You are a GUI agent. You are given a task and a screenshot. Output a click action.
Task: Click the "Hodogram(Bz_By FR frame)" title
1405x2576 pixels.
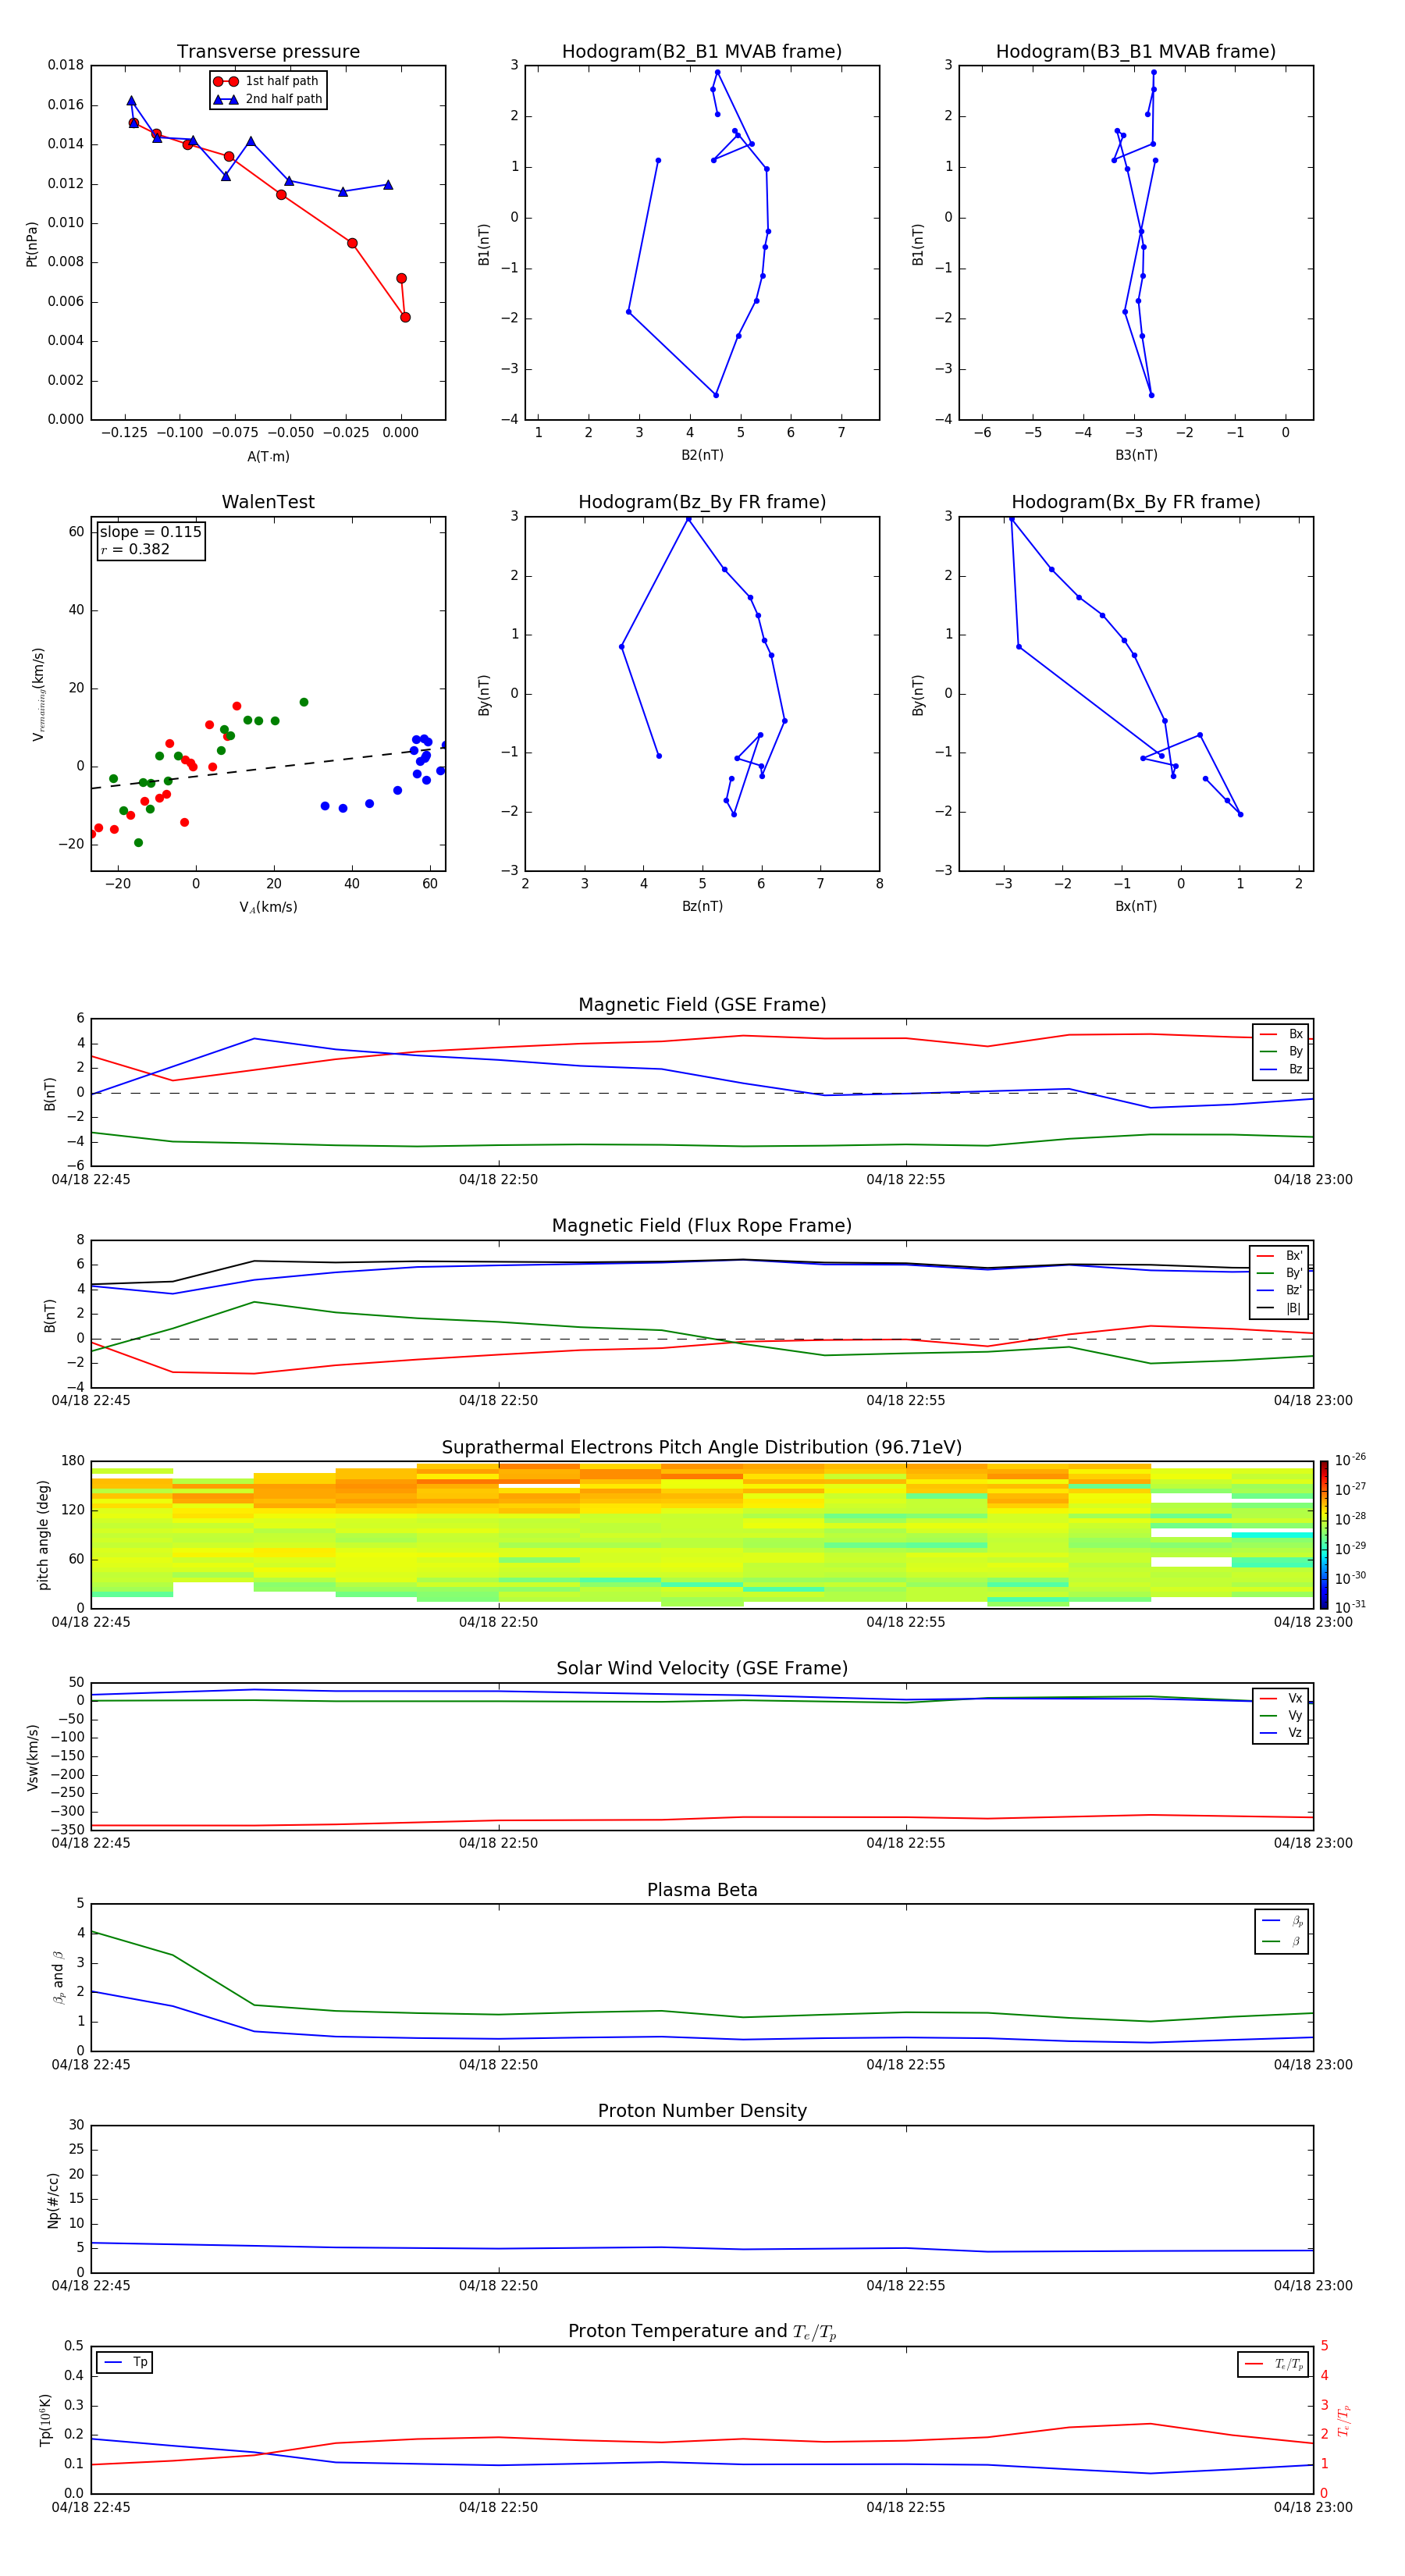pyautogui.click(x=702, y=502)
